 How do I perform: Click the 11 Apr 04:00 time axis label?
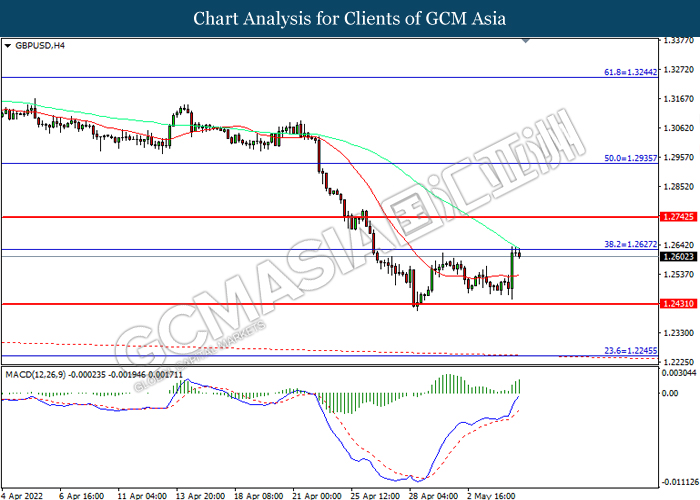[x=142, y=496]
